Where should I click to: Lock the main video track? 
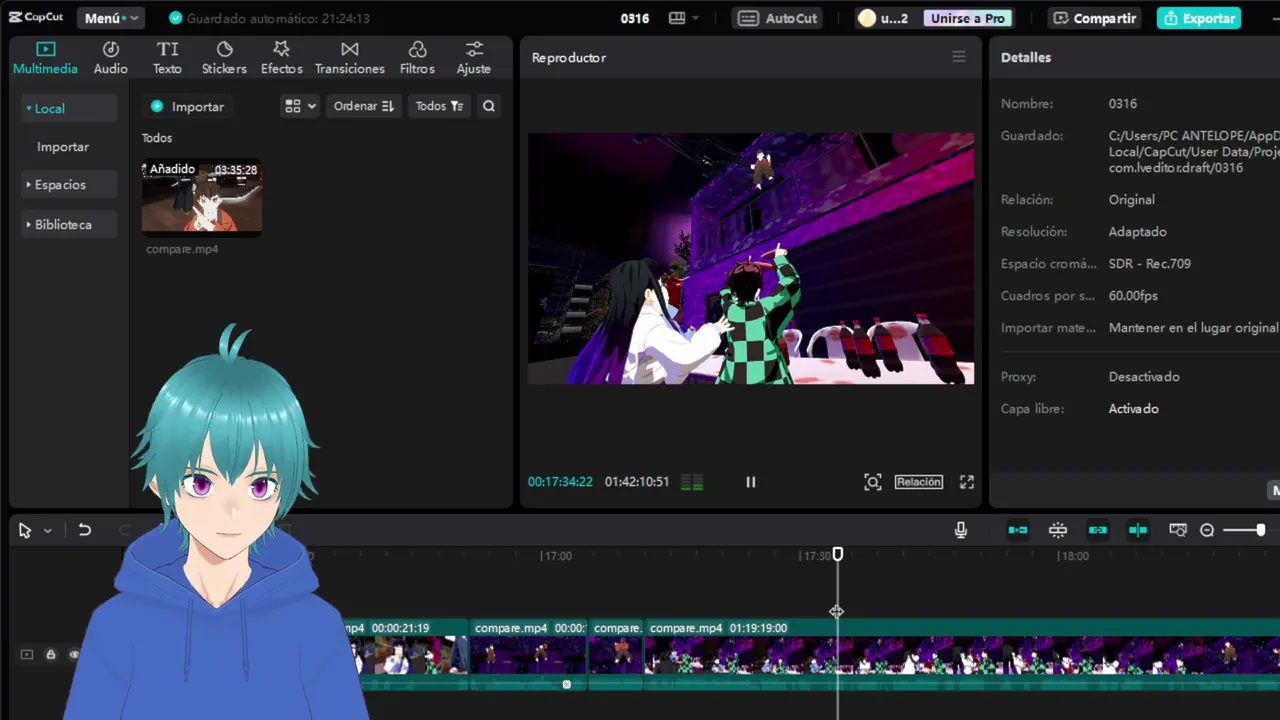point(51,655)
